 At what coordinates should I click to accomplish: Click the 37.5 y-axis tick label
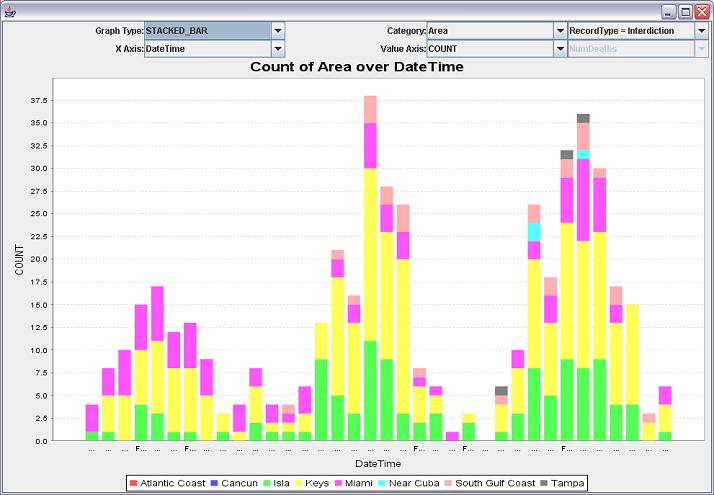pyautogui.click(x=39, y=101)
